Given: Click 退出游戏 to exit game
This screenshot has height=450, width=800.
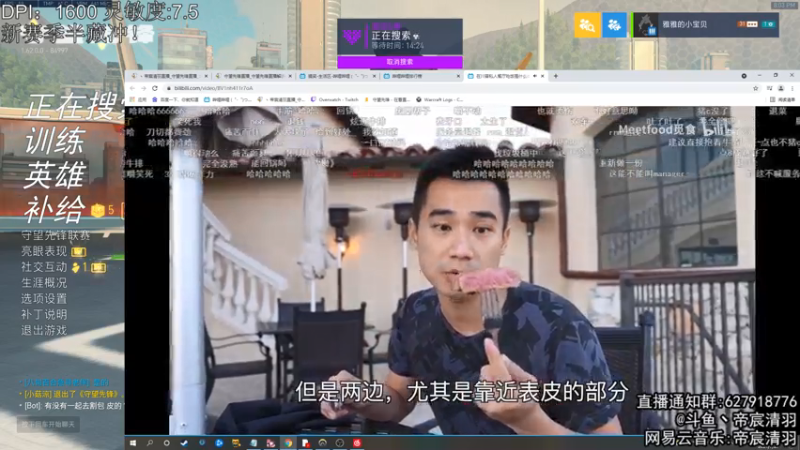Looking at the screenshot, I should pyautogui.click(x=44, y=330).
